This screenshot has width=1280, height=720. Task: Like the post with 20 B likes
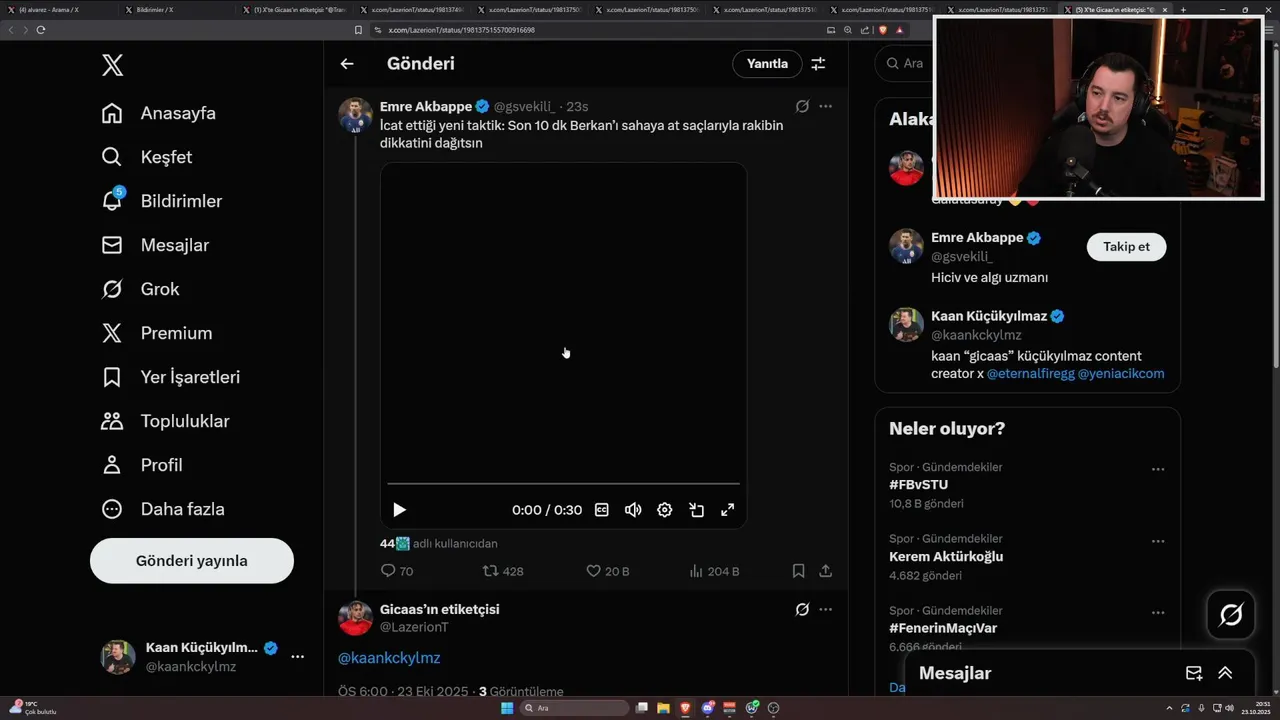coord(608,571)
